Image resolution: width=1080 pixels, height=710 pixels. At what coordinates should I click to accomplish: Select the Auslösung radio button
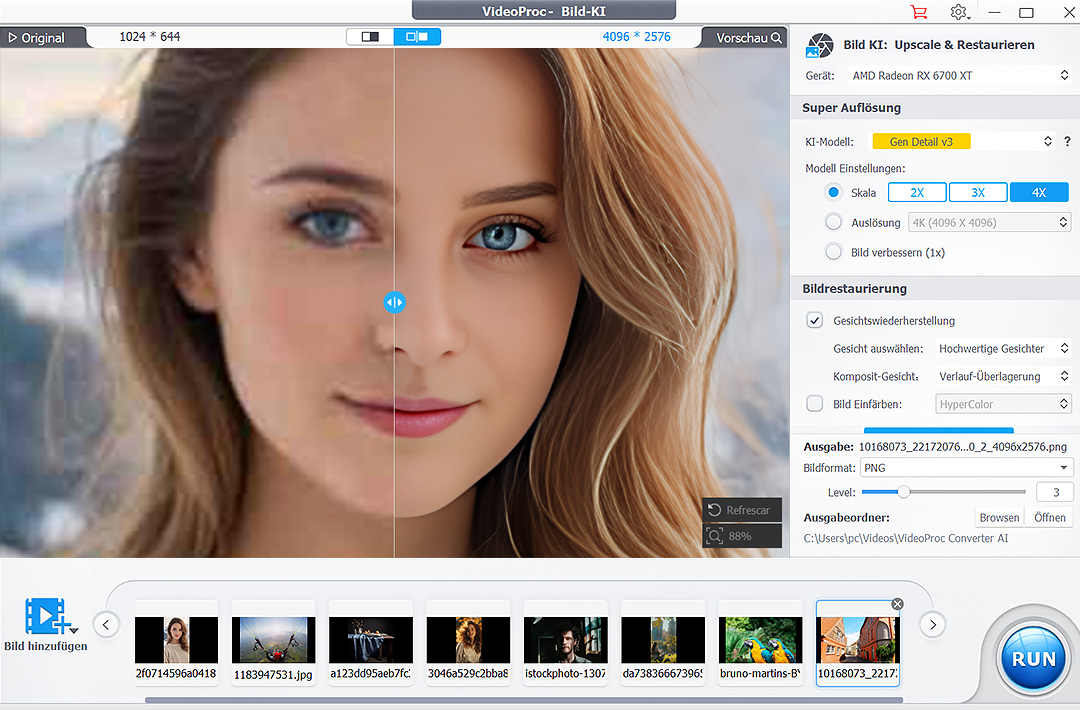(x=833, y=223)
